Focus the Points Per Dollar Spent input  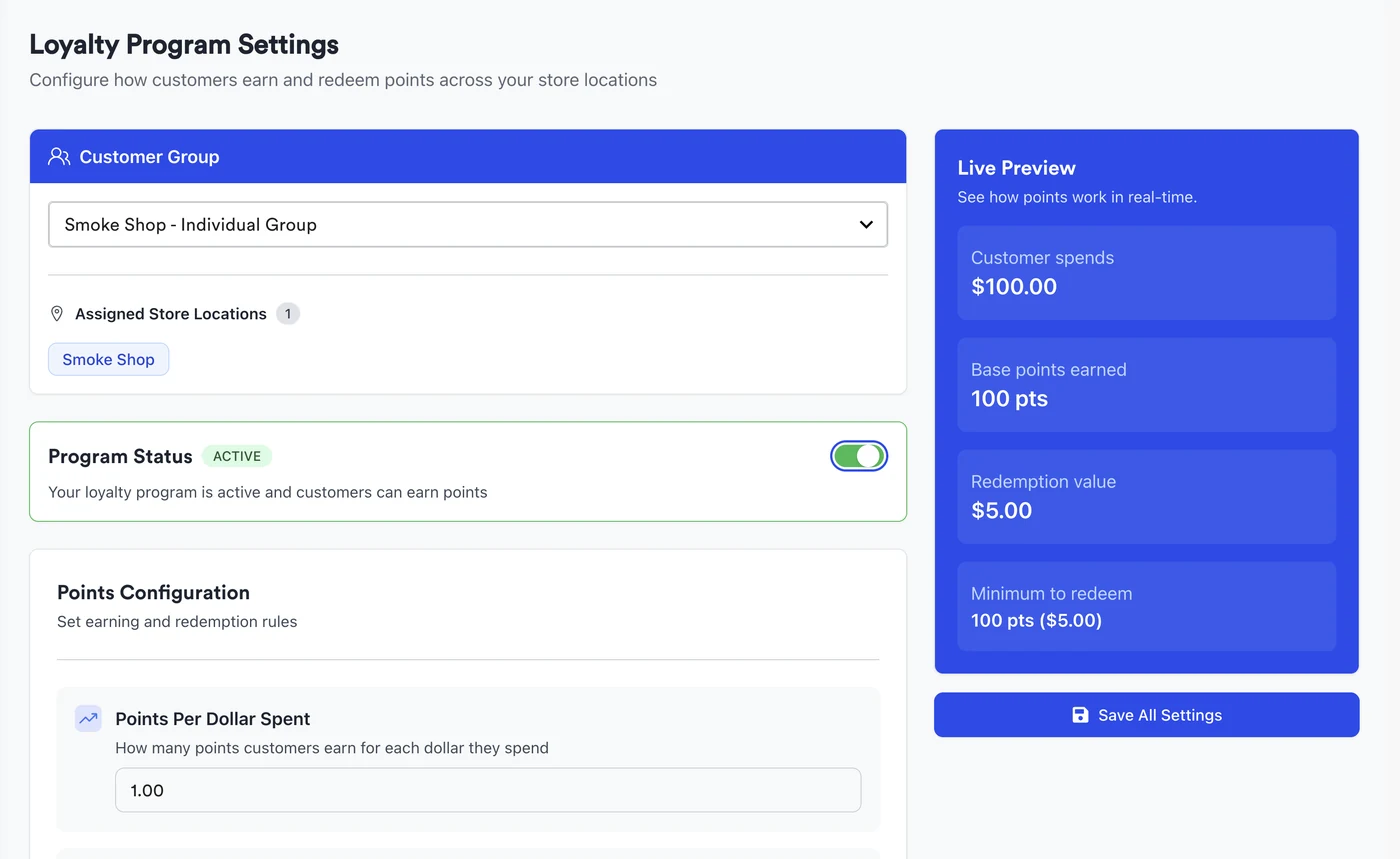pyautogui.click(x=488, y=790)
